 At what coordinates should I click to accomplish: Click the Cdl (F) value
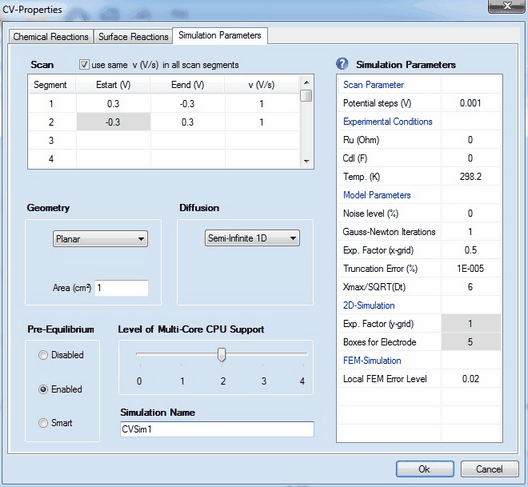pos(470,158)
